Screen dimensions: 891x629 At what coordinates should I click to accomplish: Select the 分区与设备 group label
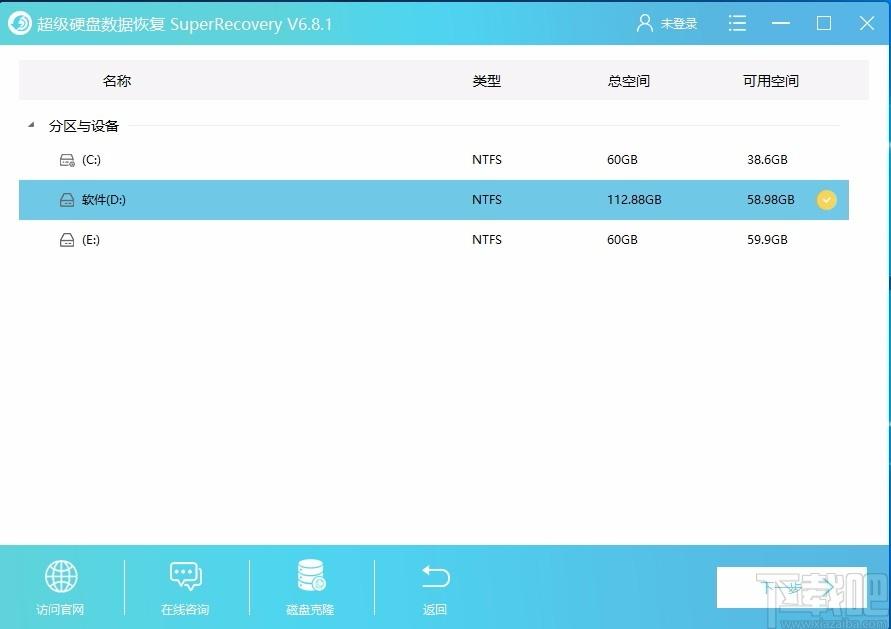[x=84, y=126]
